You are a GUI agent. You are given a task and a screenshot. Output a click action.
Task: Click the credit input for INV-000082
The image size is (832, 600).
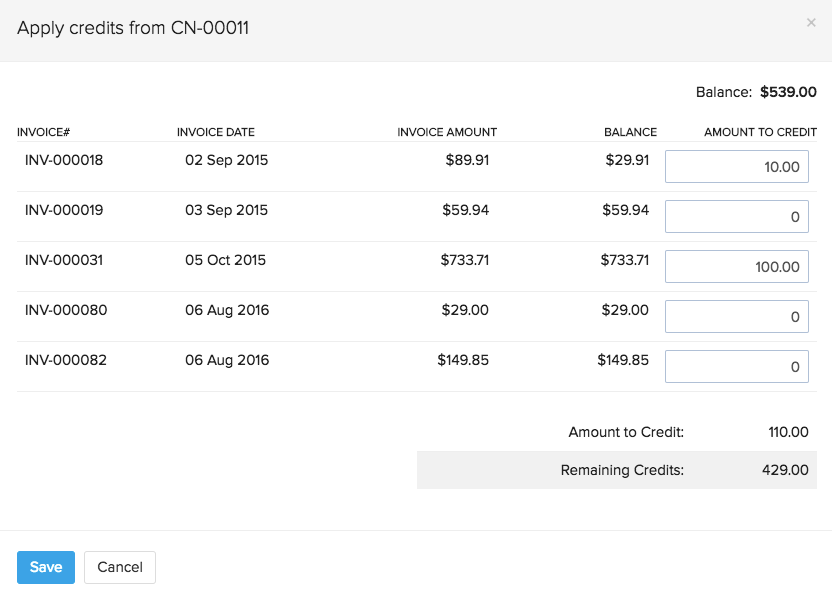[x=736, y=366]
